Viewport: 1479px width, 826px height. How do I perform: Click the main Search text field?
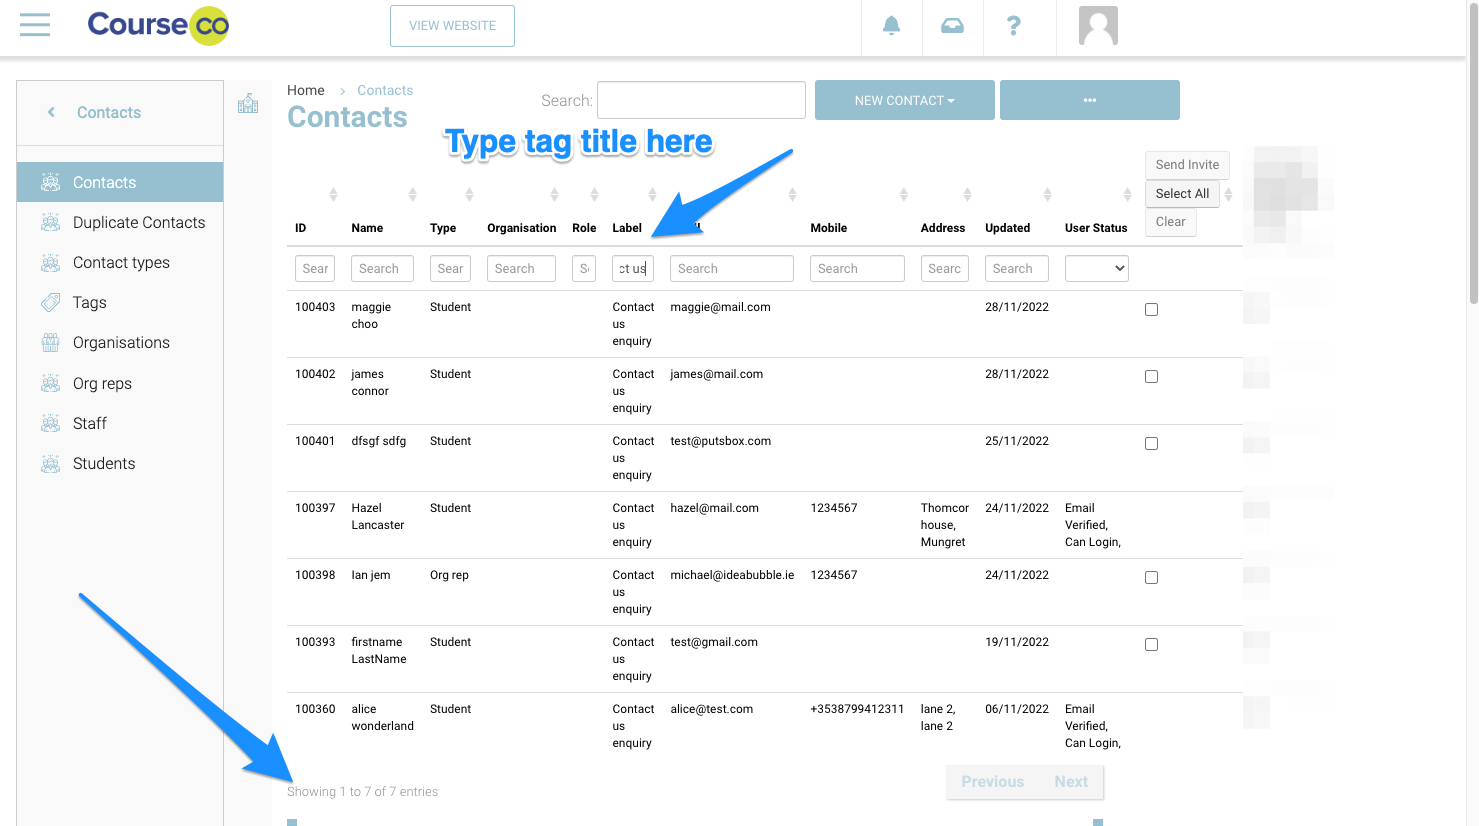tap(701, 100)
